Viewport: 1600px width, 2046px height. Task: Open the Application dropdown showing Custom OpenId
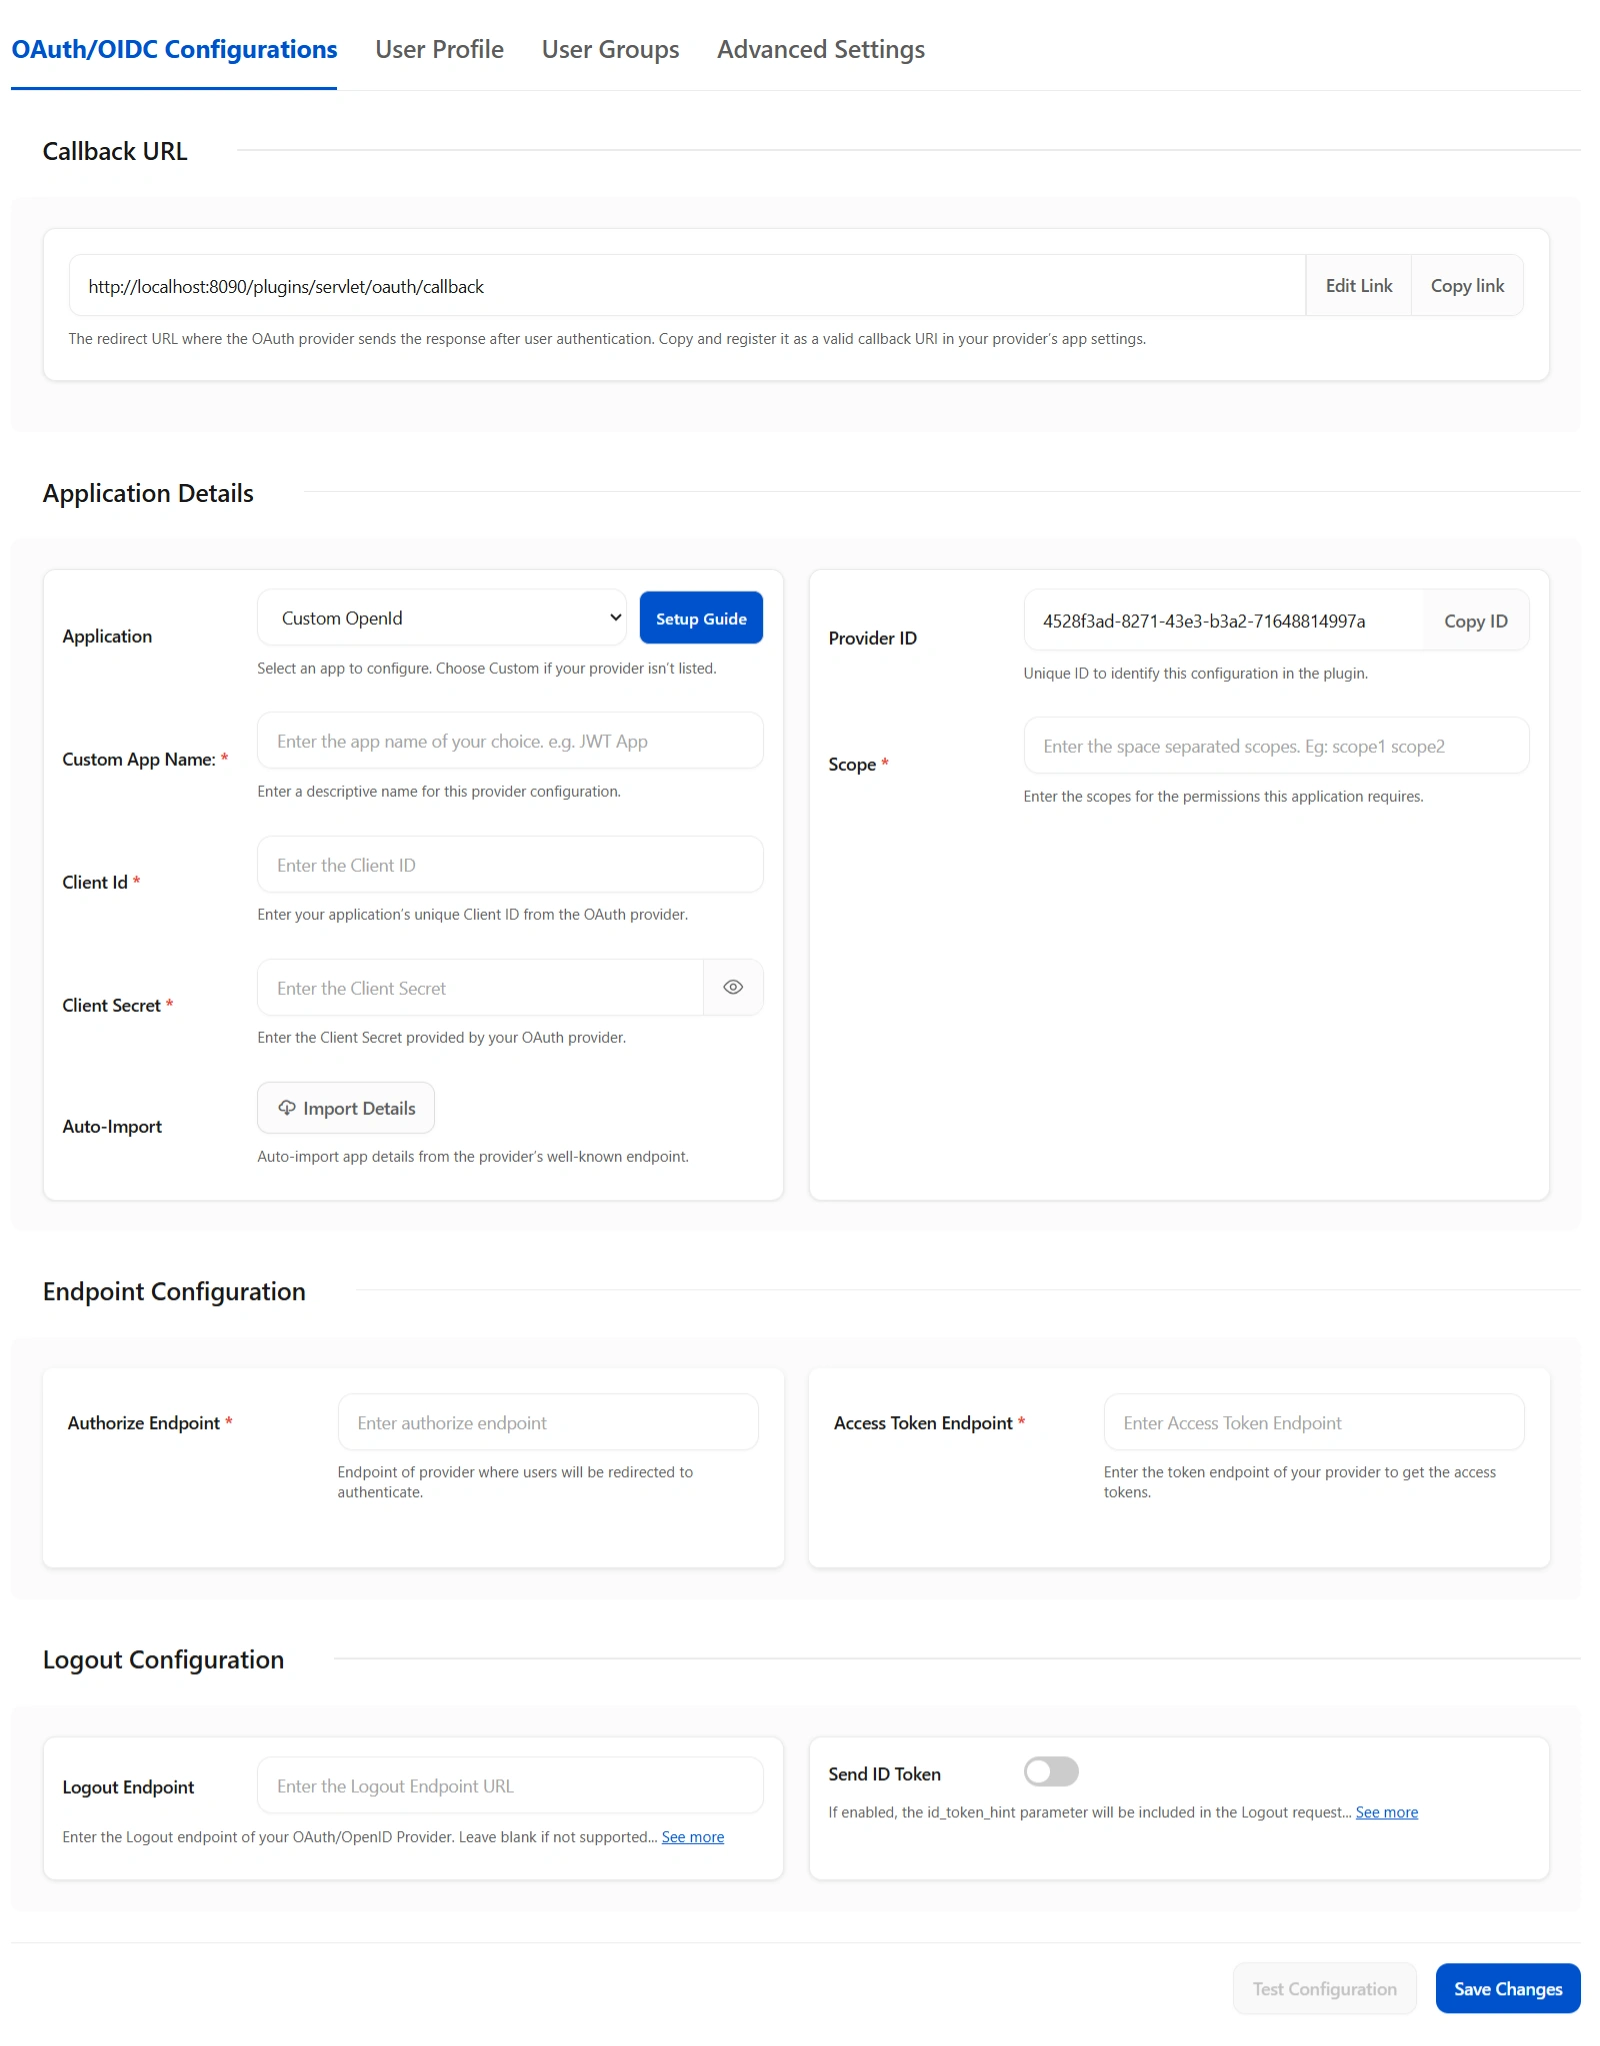pos(442,617)
